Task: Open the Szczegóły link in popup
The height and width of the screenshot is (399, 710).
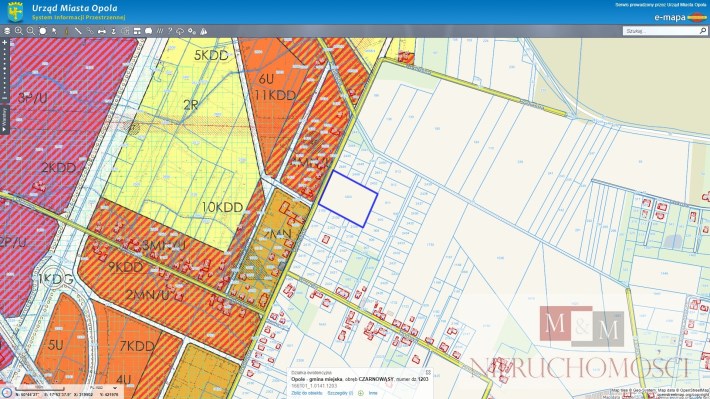Action: (x=340, y=393)
